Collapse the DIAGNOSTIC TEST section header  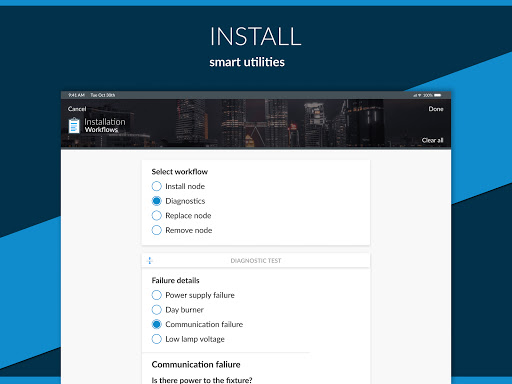(x=256, y=260)
